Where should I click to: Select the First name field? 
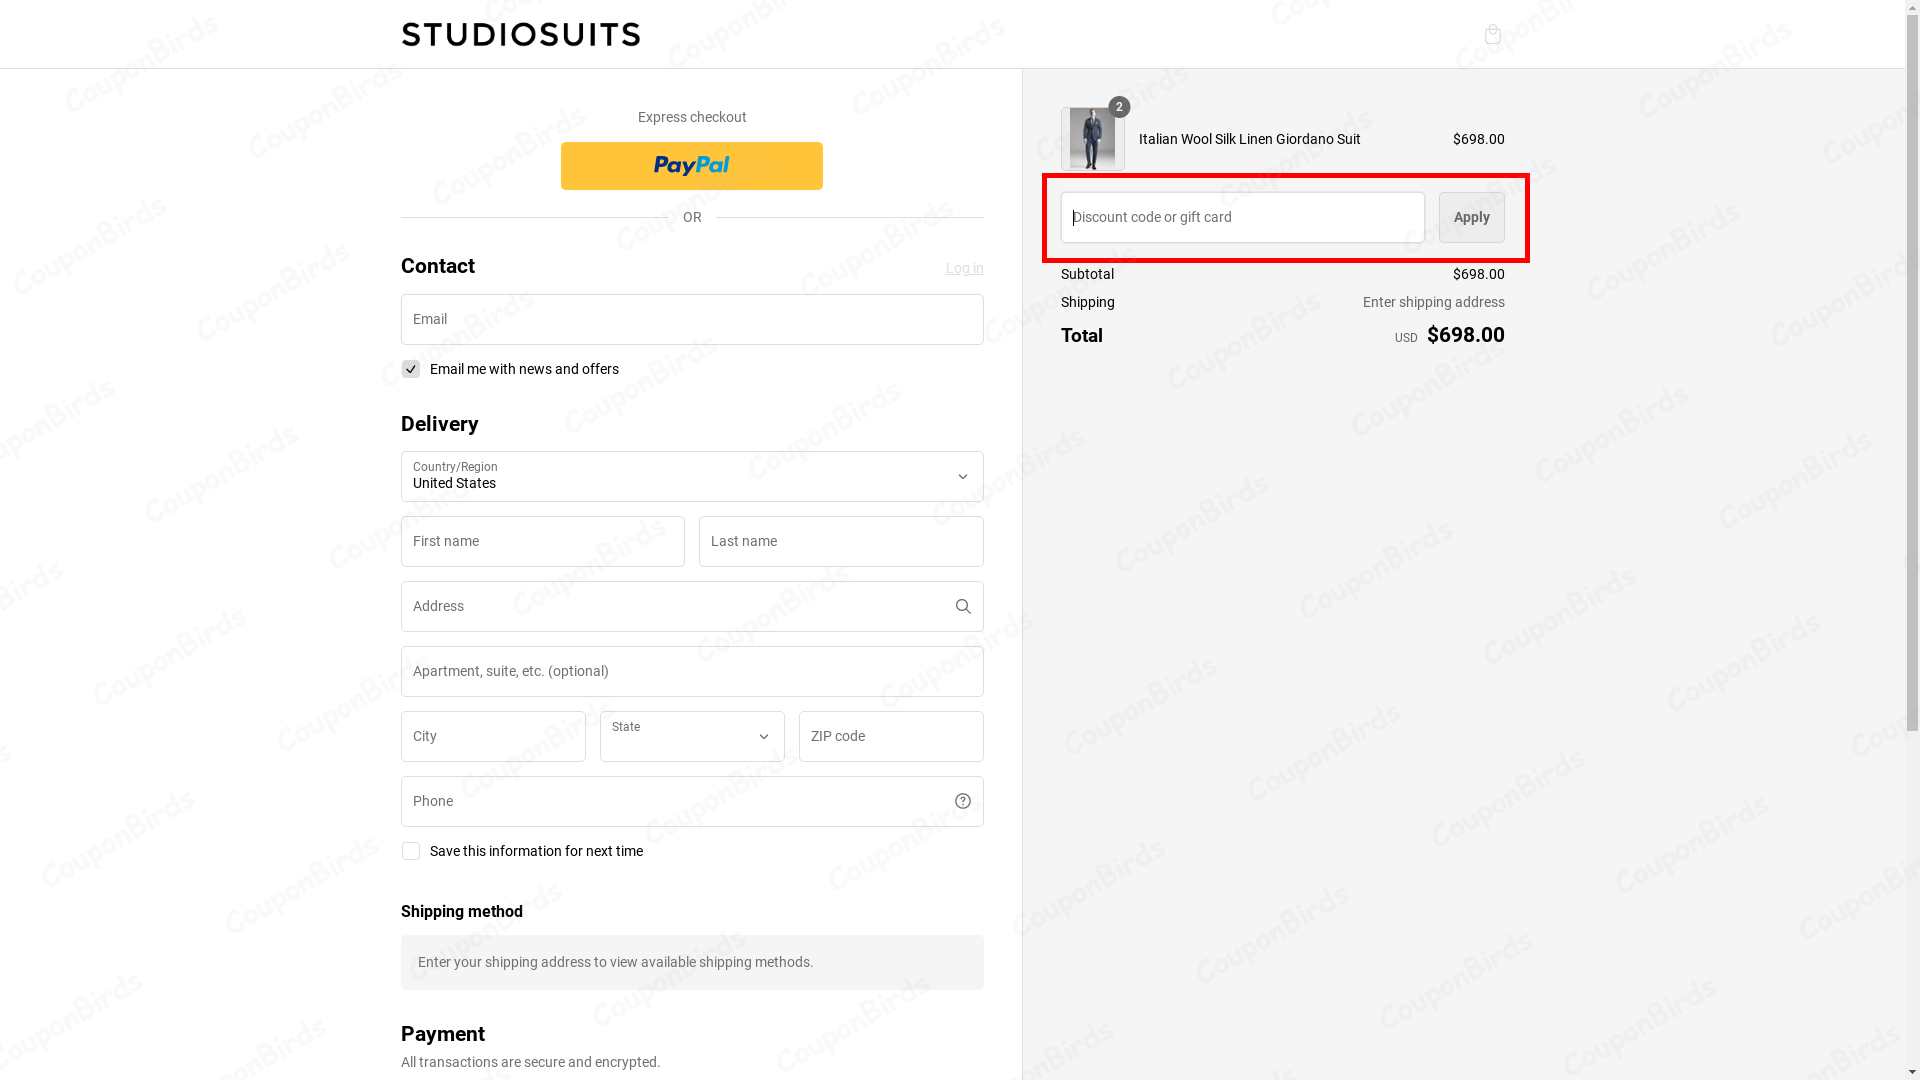pos(542,541)
